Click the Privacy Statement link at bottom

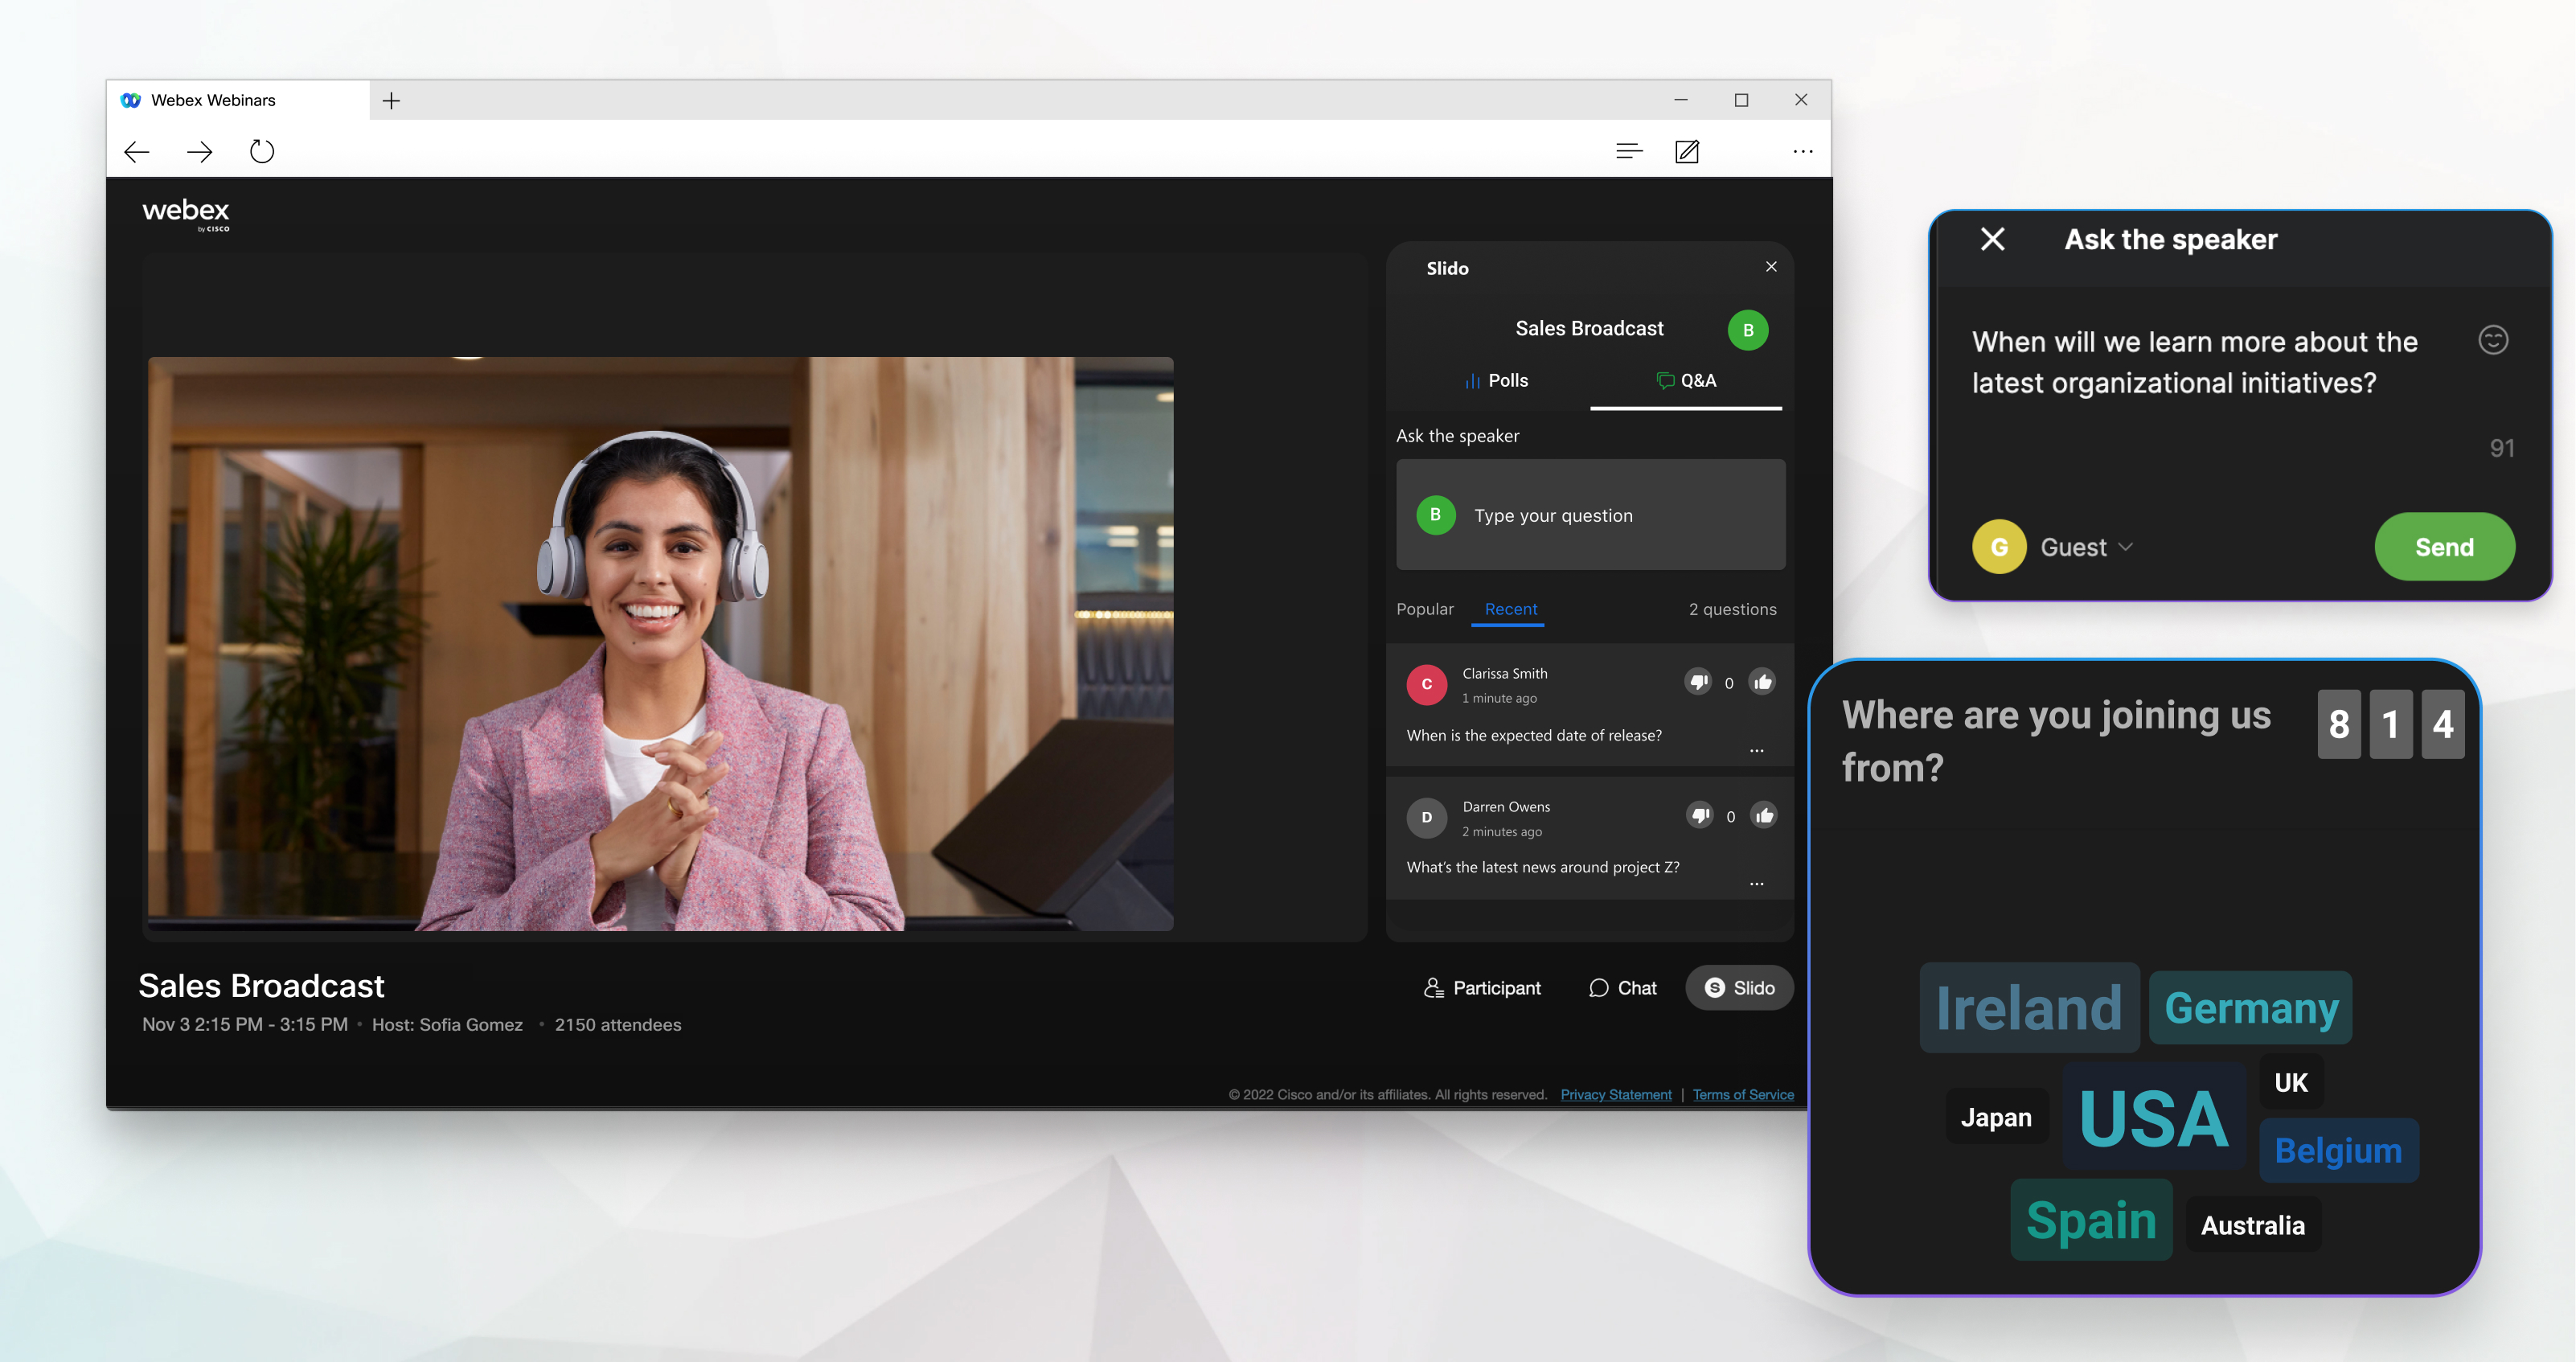coord(1615,1094)
